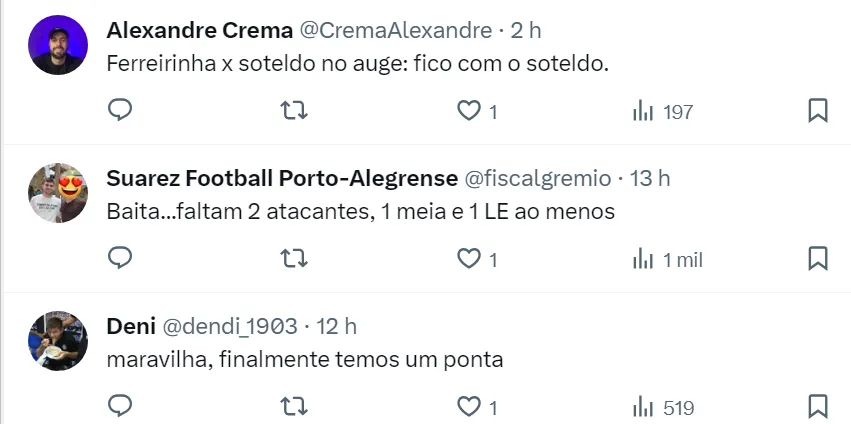
Task: Repost the tweet by @fiscalgremio
Action: [294, 259]
